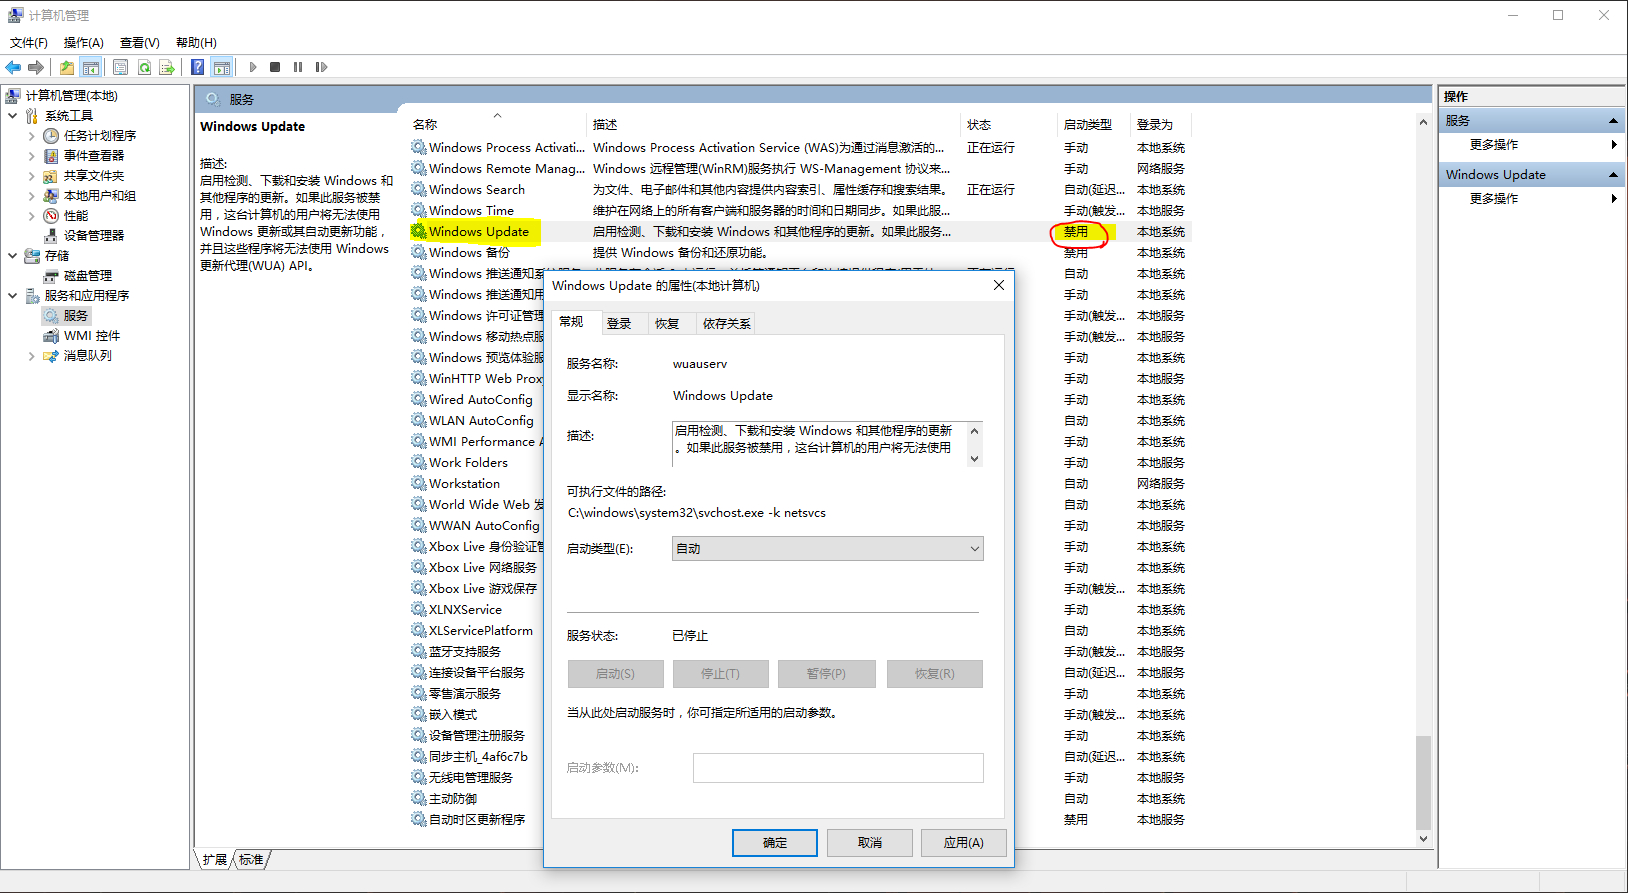Collapse the Windows Update section in 操作 pane
Screen dimensions: 1628x893
click(x=1613, y=175)
